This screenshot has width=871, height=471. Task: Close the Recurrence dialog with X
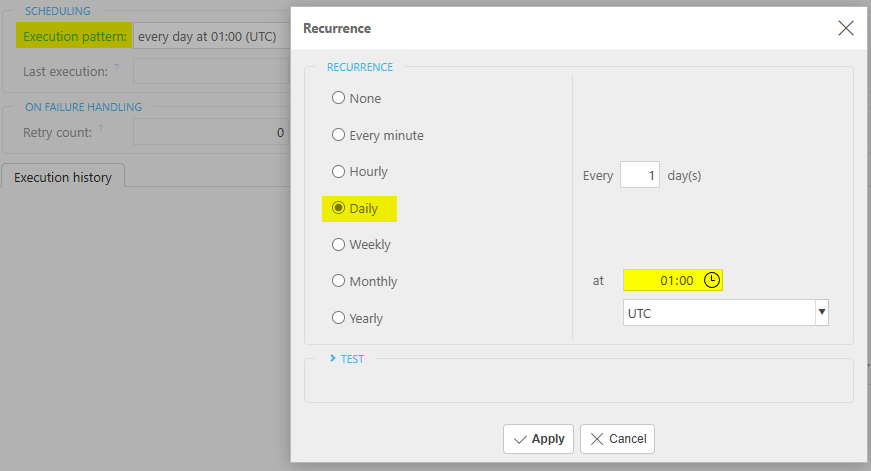pyautogui.click(x=846, y=28)
